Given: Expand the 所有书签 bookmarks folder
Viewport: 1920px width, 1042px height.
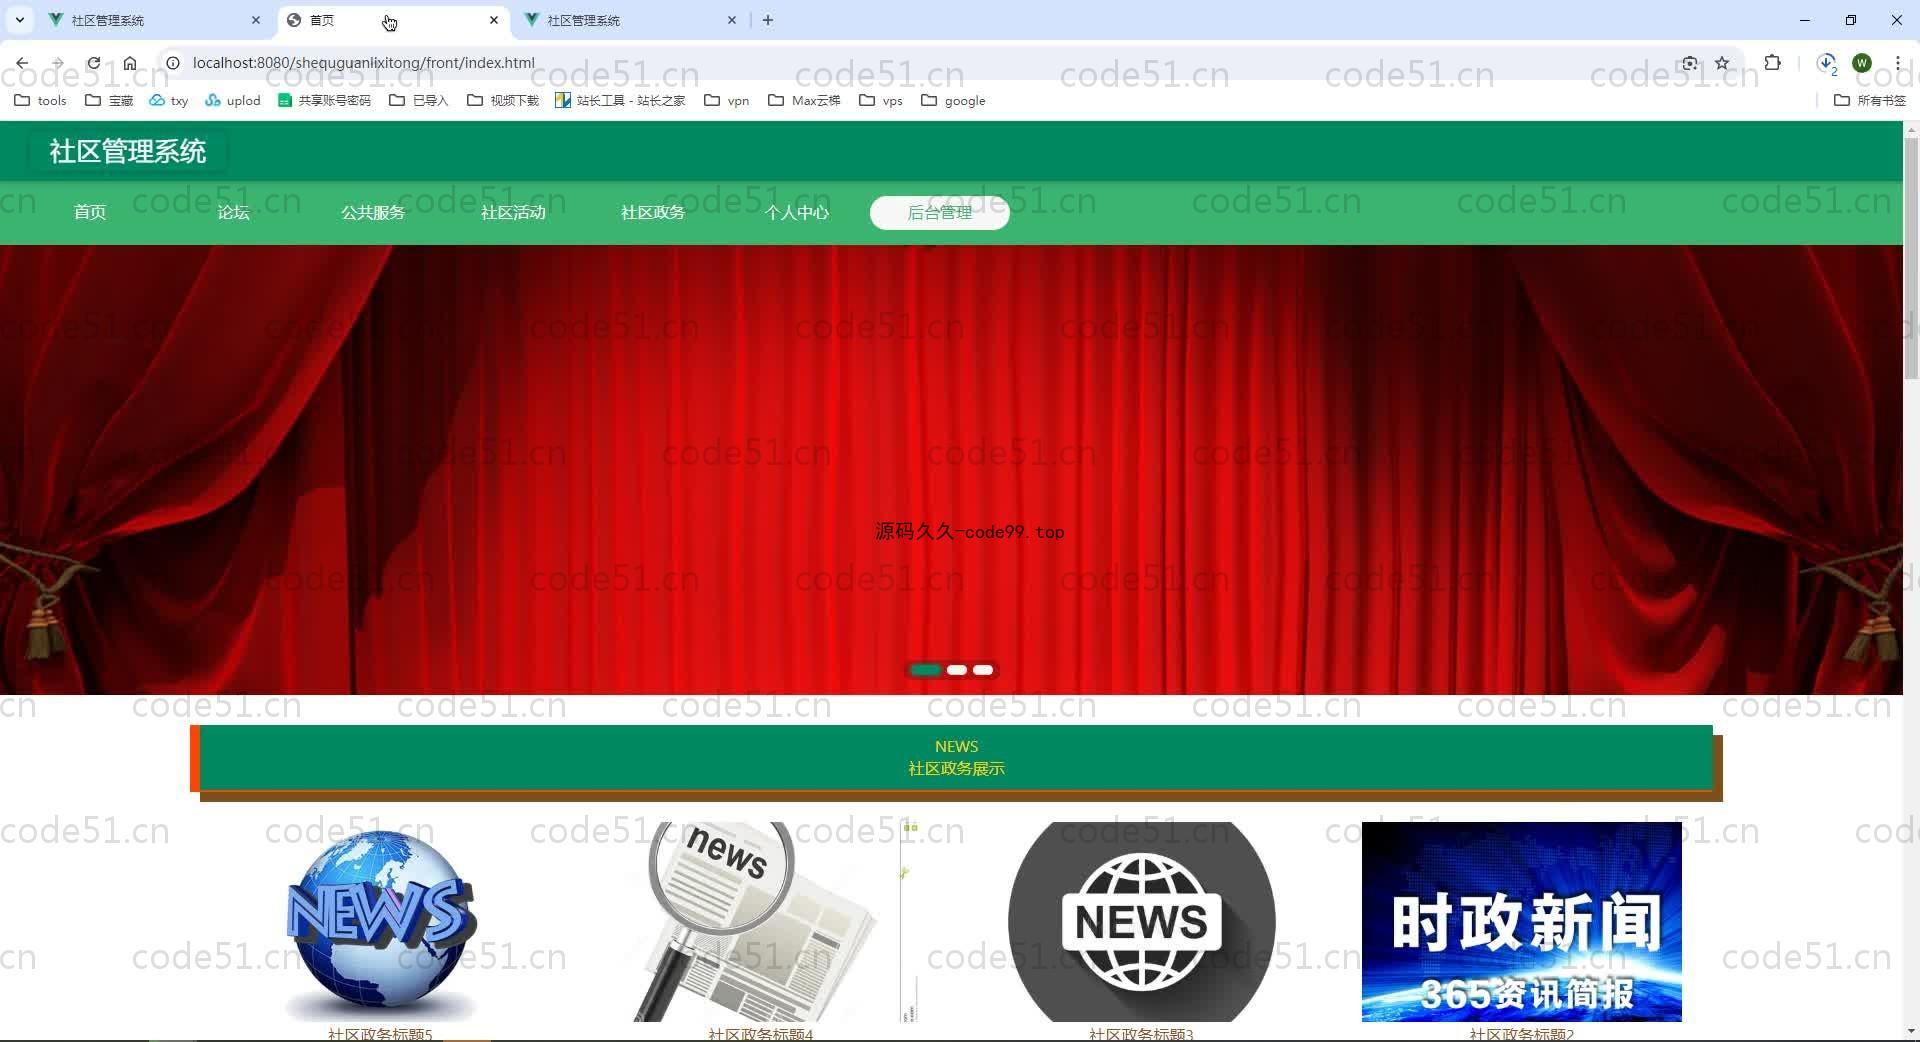Looking at the screenshot, I should (x=1870, y=101).
